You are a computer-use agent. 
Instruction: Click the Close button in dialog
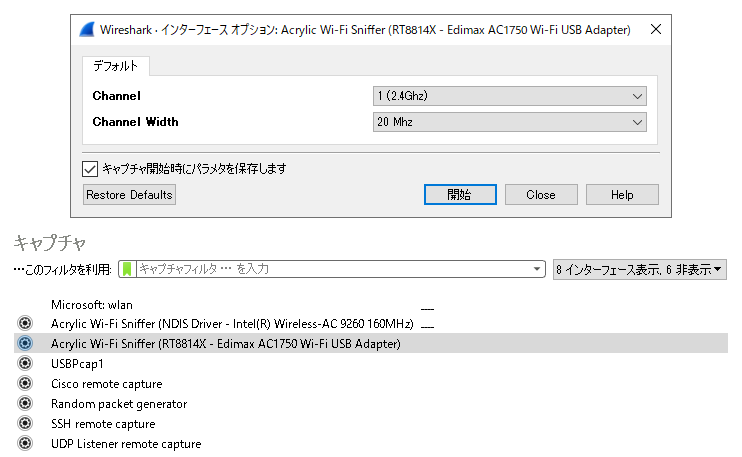[541, 194]
